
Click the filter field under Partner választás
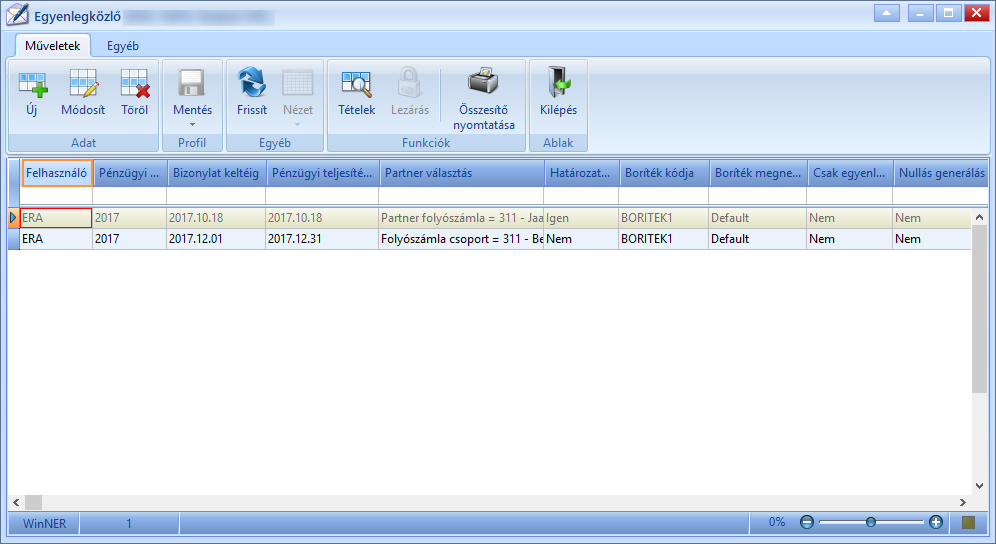pyautogui.click(x=461, y=196)
